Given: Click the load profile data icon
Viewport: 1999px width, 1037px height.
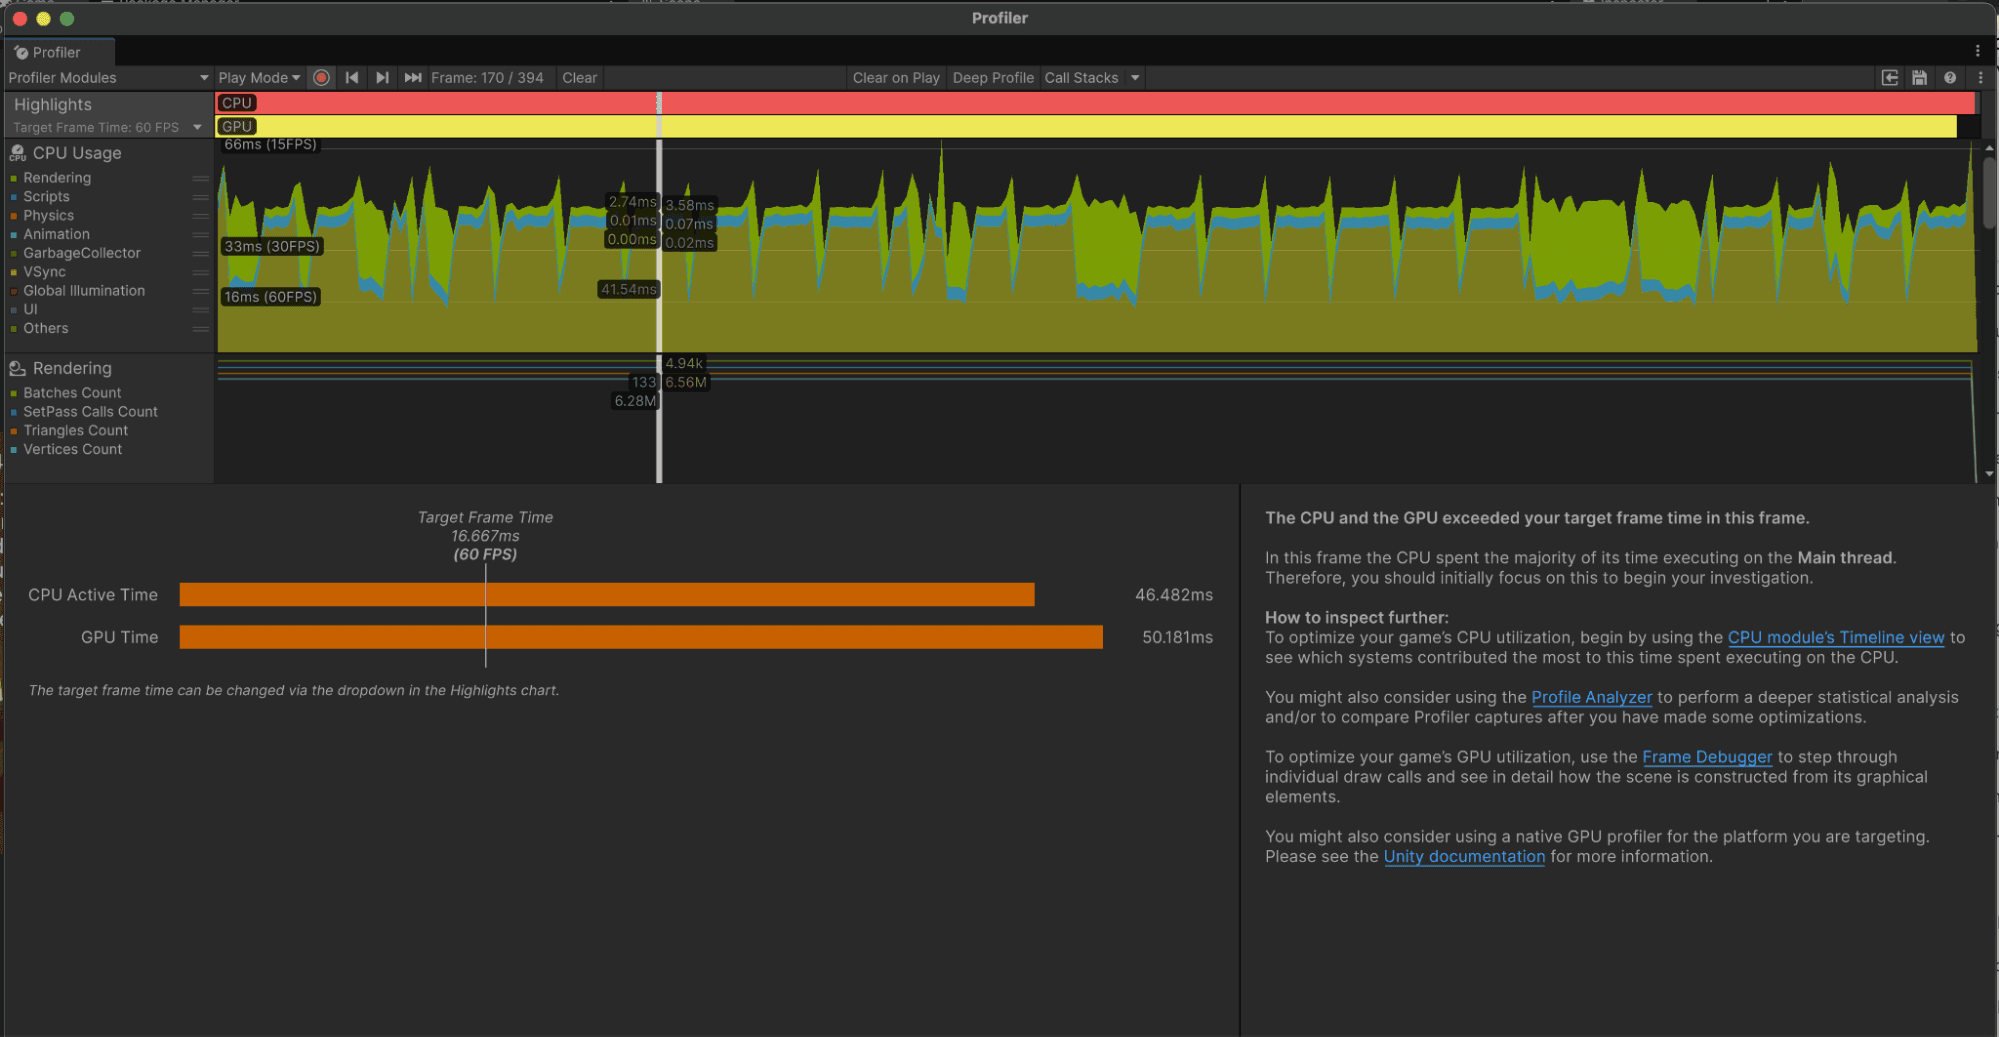Looking at the screenshot, I should click(x=1889, y=77).
